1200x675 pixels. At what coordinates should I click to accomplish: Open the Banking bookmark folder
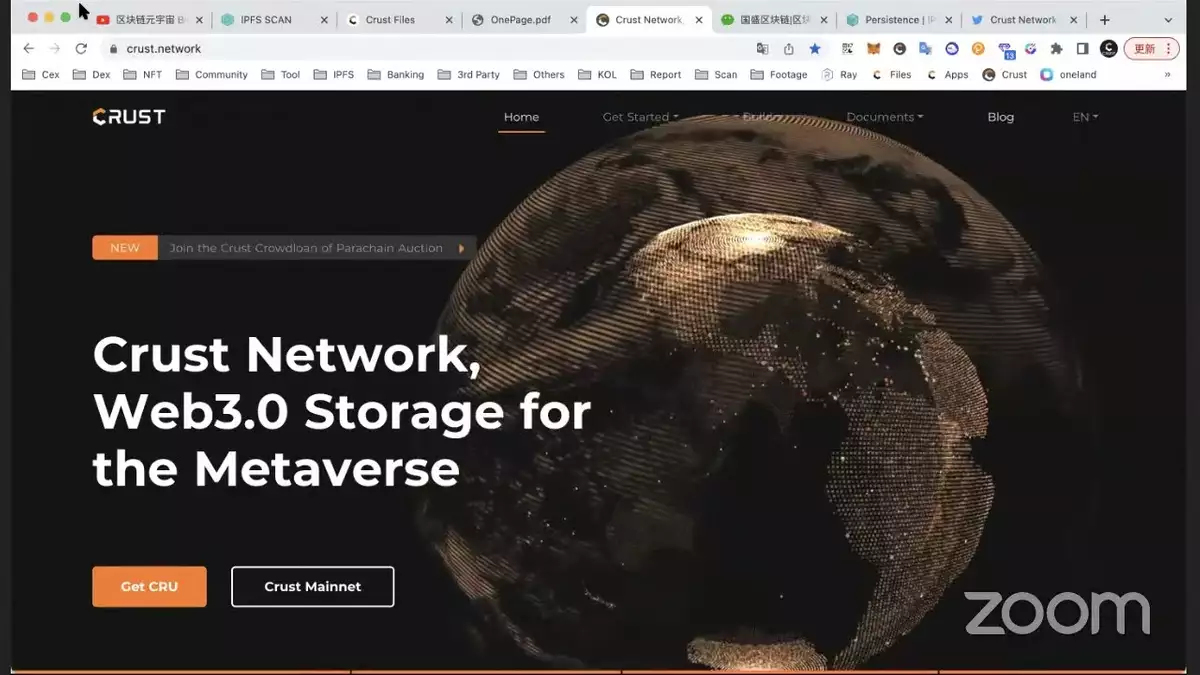(396, 75)
